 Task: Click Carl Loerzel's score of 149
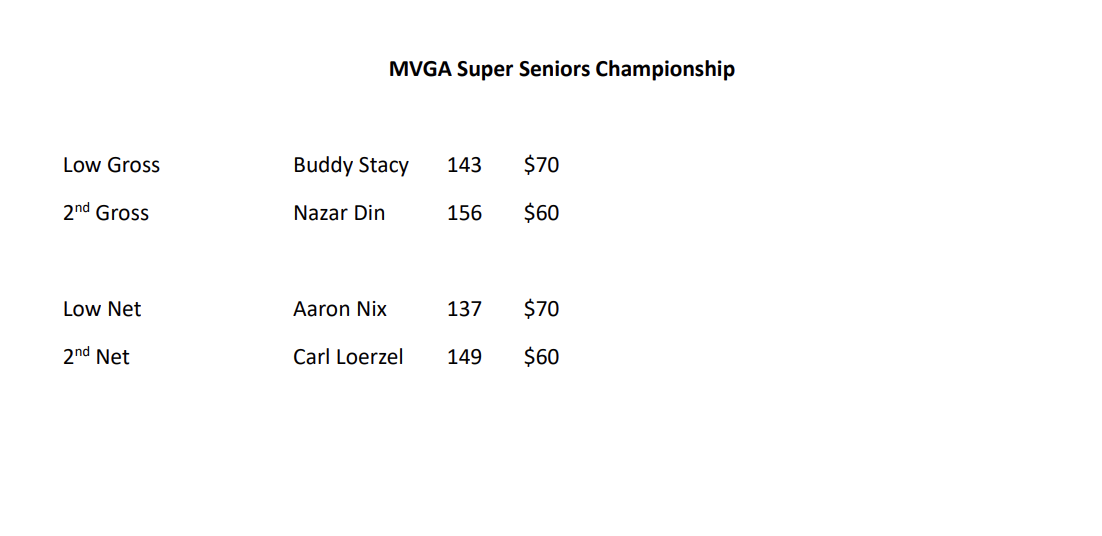(x=464, y=357)
